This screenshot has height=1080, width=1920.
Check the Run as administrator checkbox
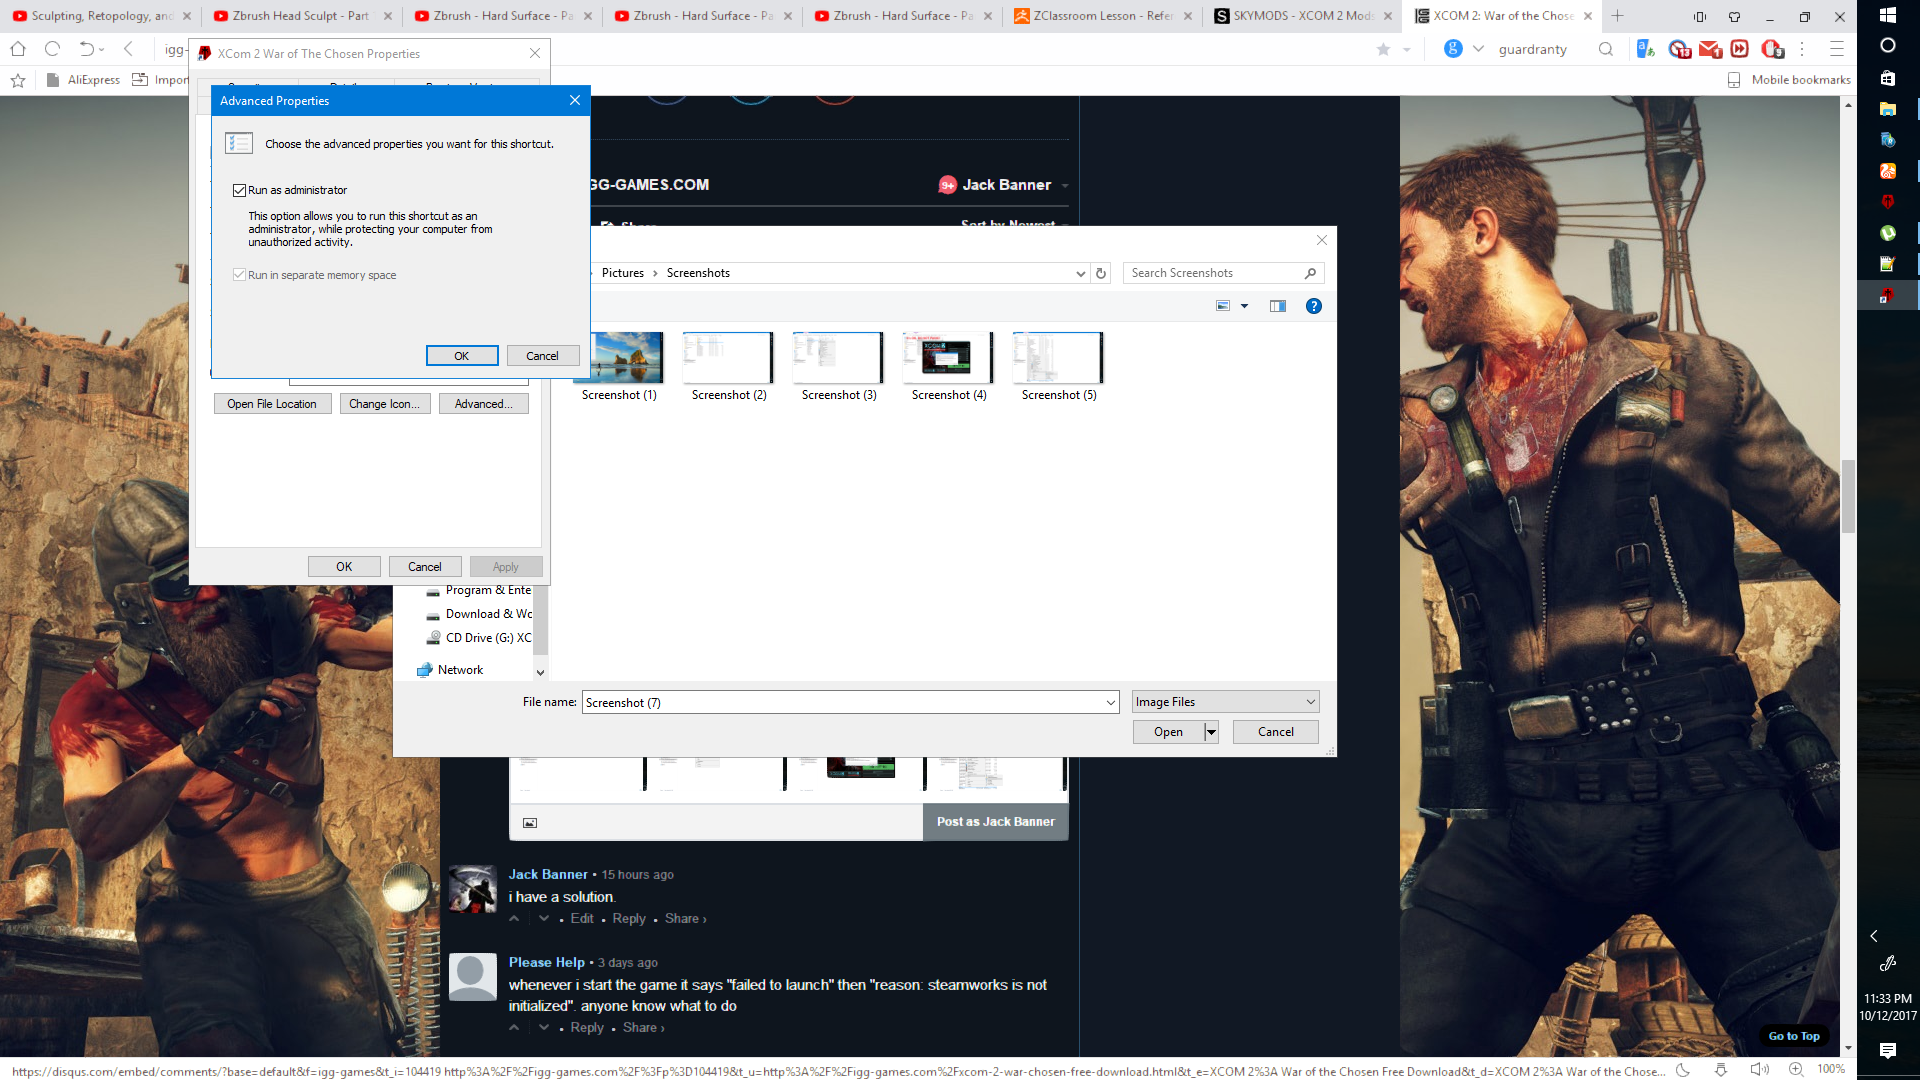[239, 190]
